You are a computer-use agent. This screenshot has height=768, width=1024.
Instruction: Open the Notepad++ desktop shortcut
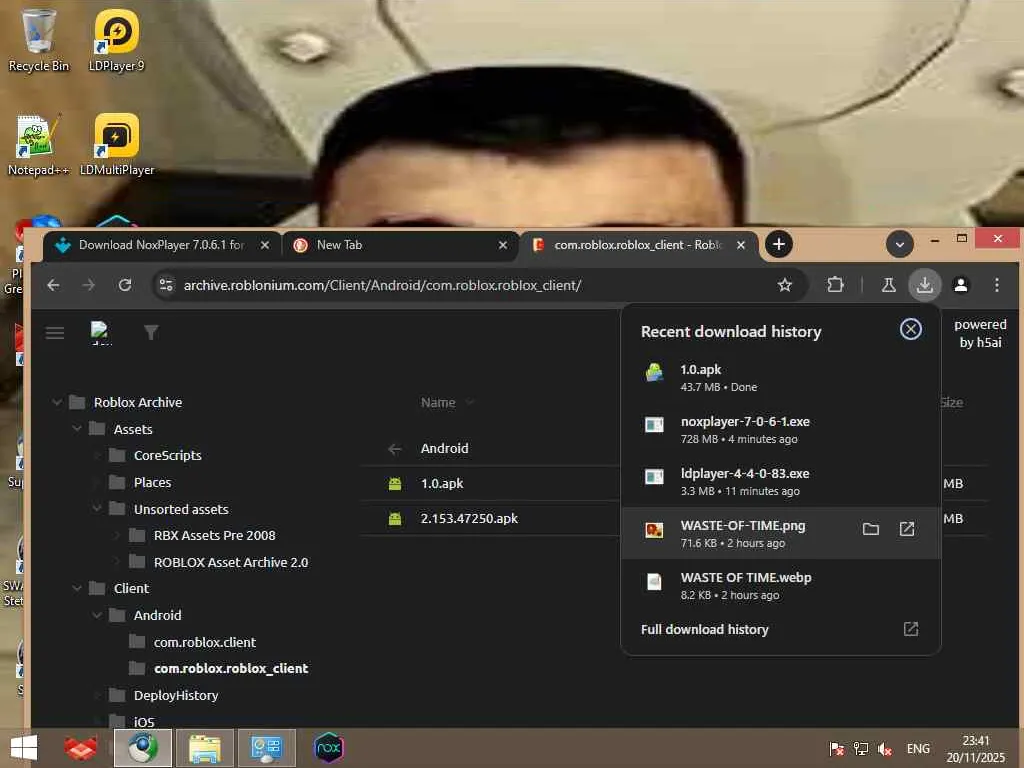38,145
